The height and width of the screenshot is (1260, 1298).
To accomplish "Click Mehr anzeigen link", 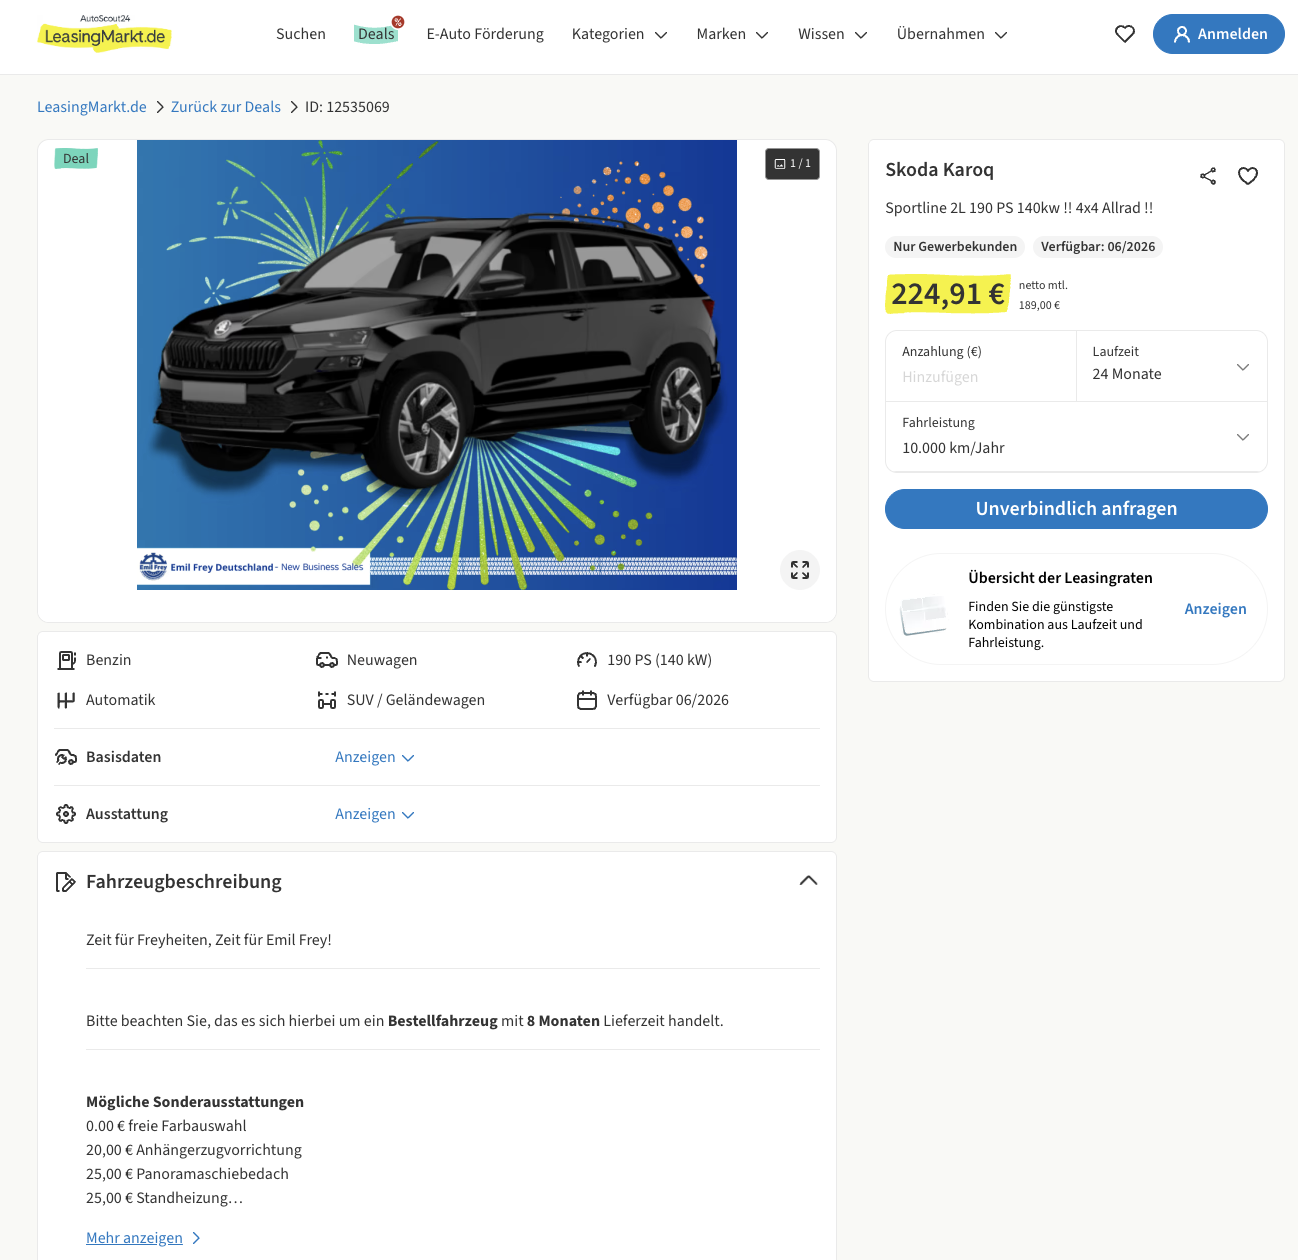I will point(134,1238).
